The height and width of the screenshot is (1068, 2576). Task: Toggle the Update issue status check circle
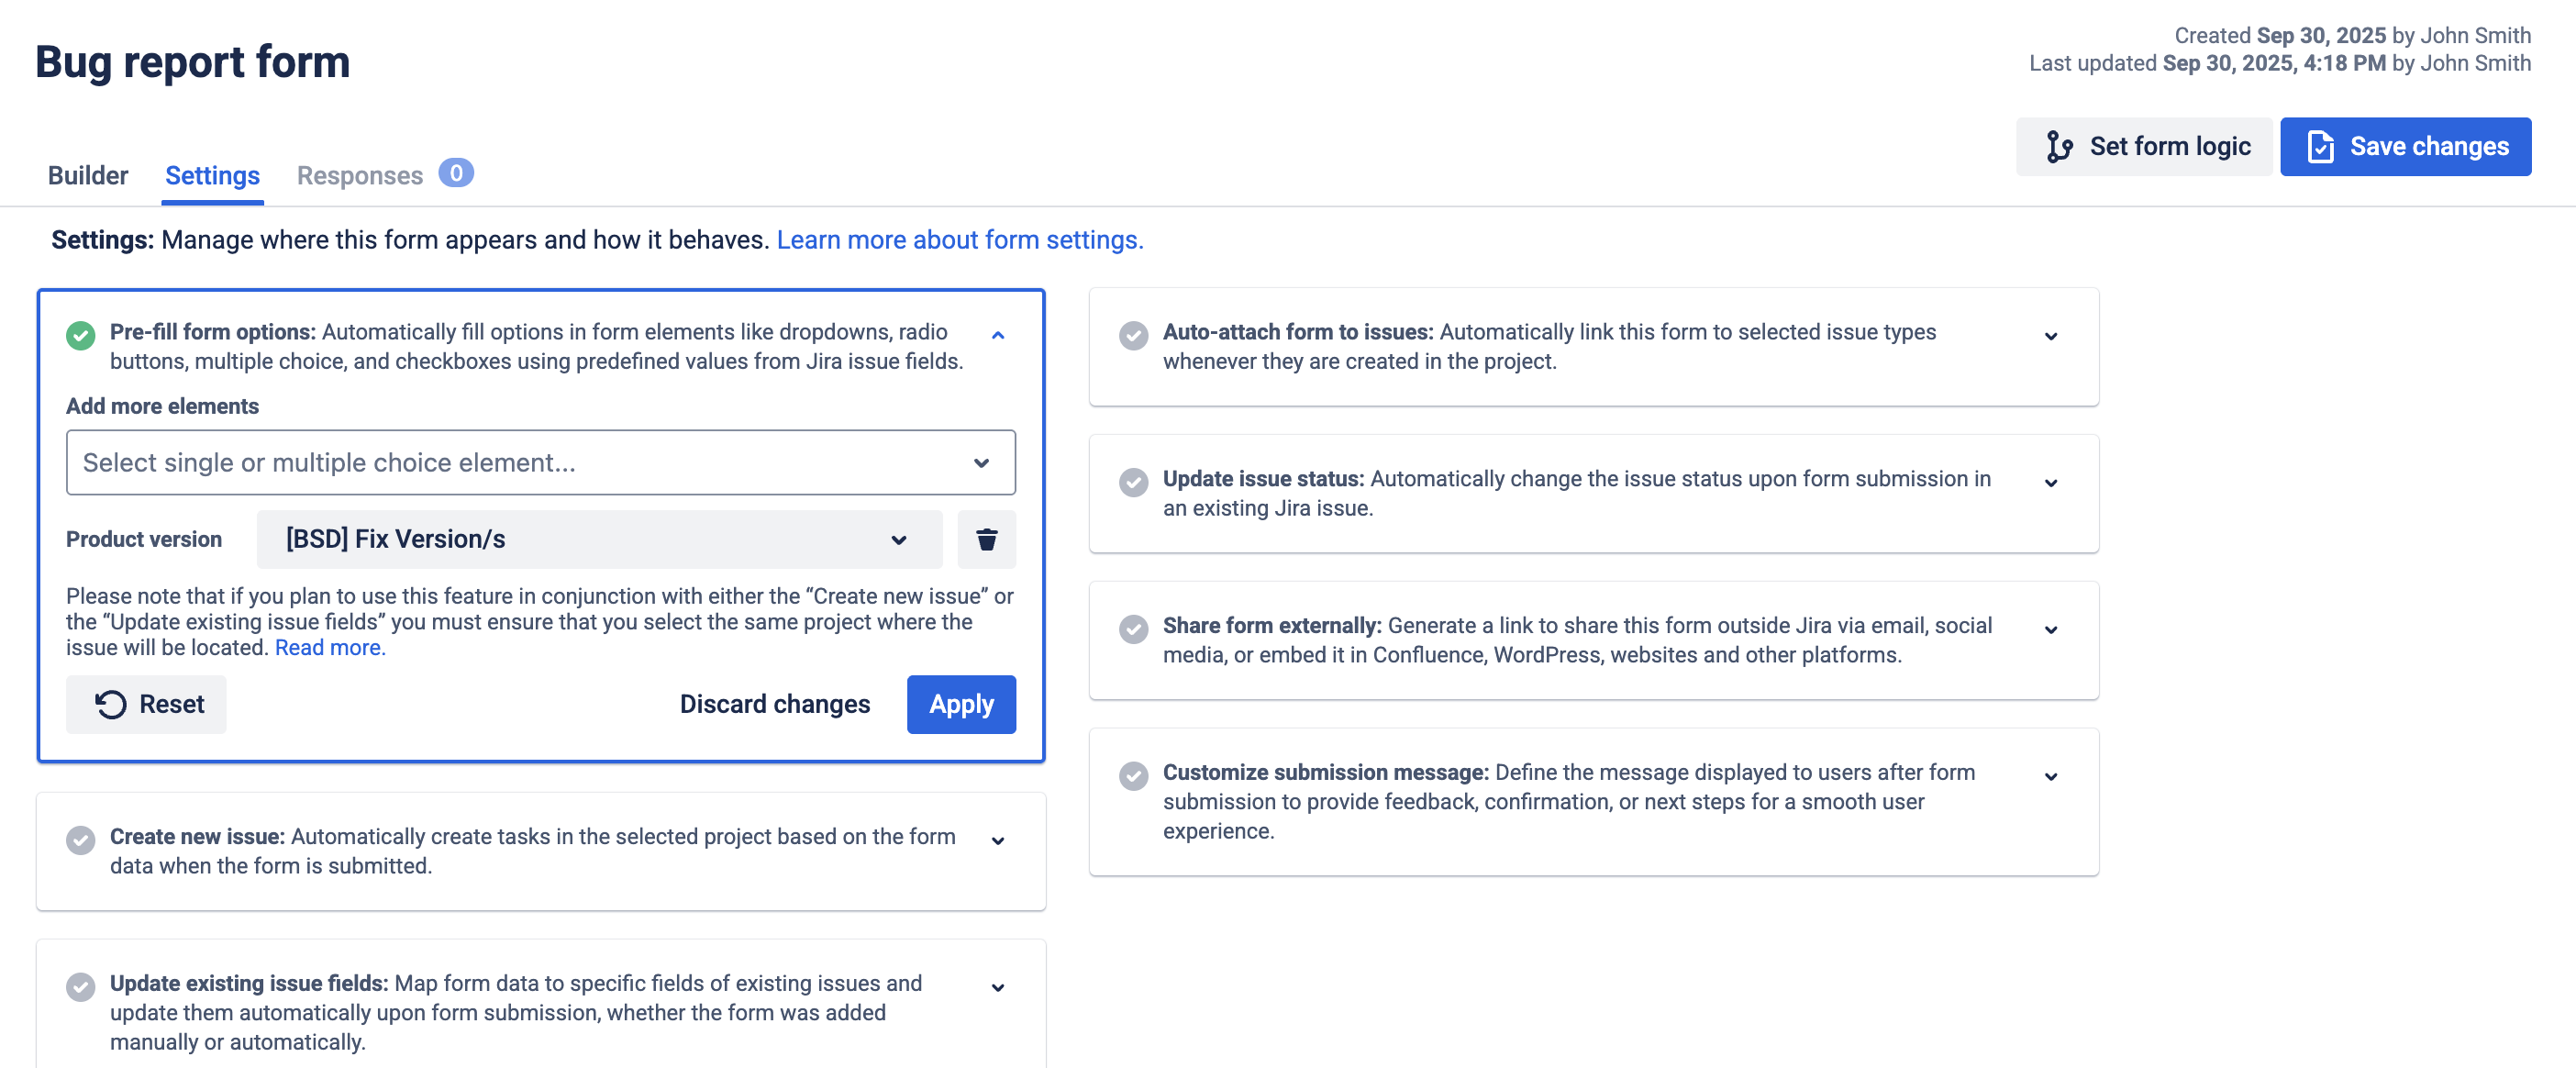tap(1133, 482)
